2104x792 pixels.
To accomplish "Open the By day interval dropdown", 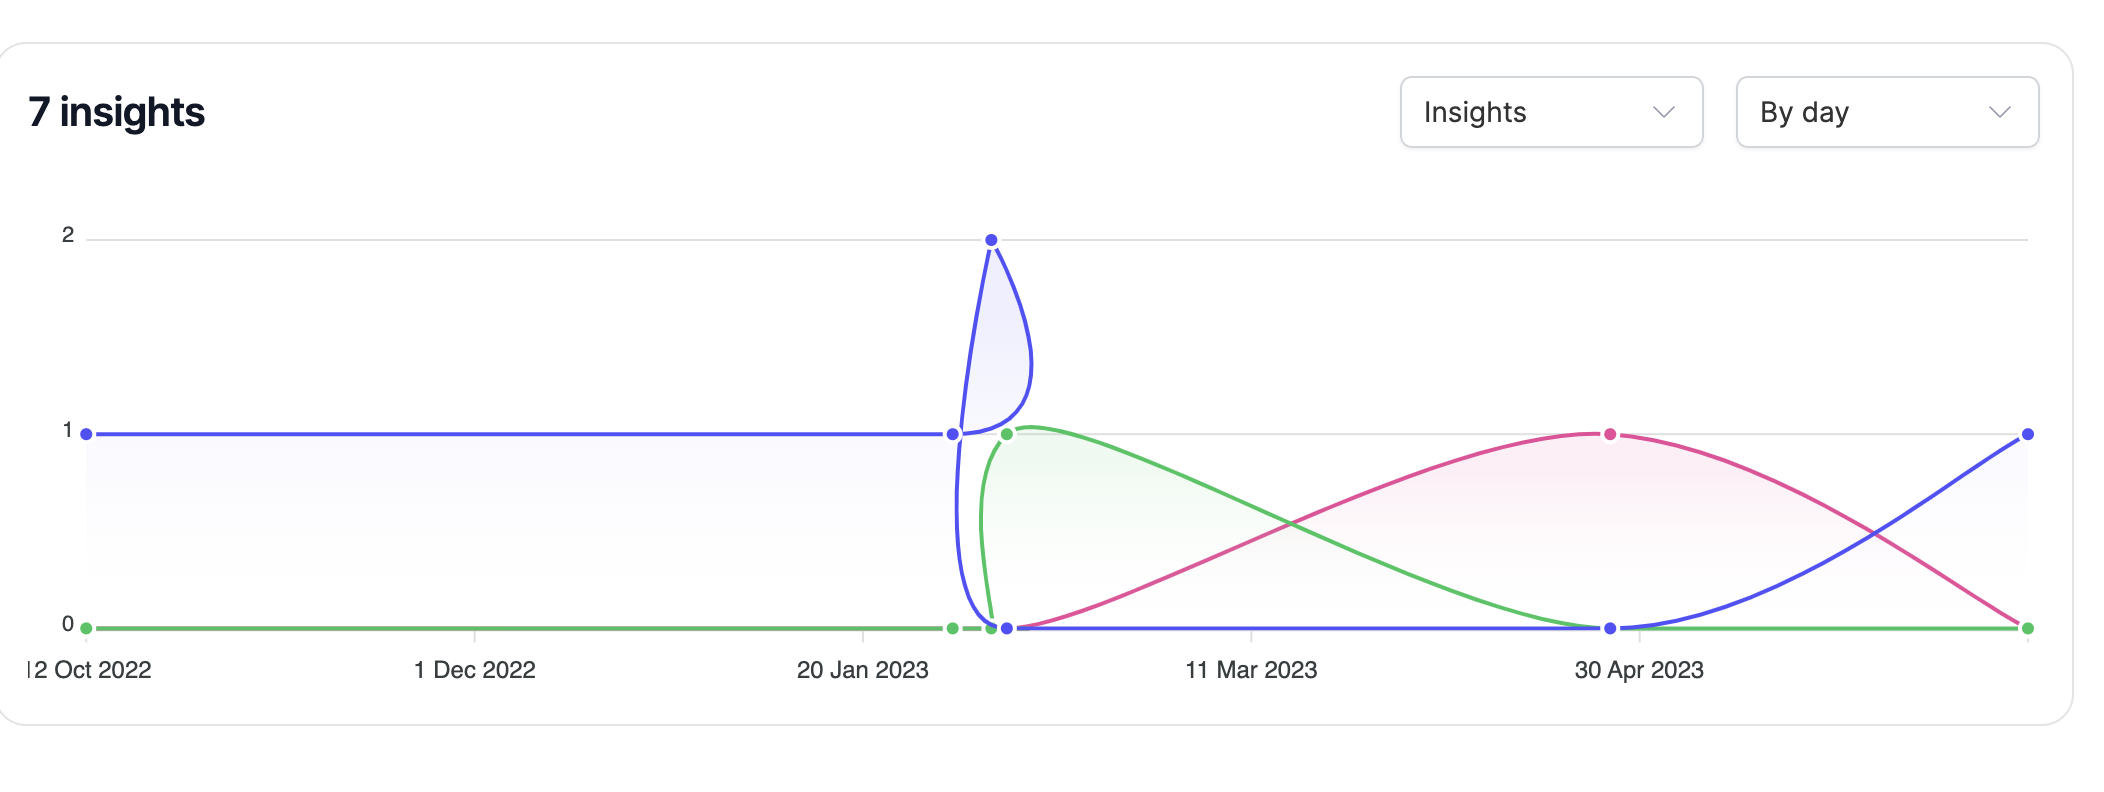I will coord(1886,112).
